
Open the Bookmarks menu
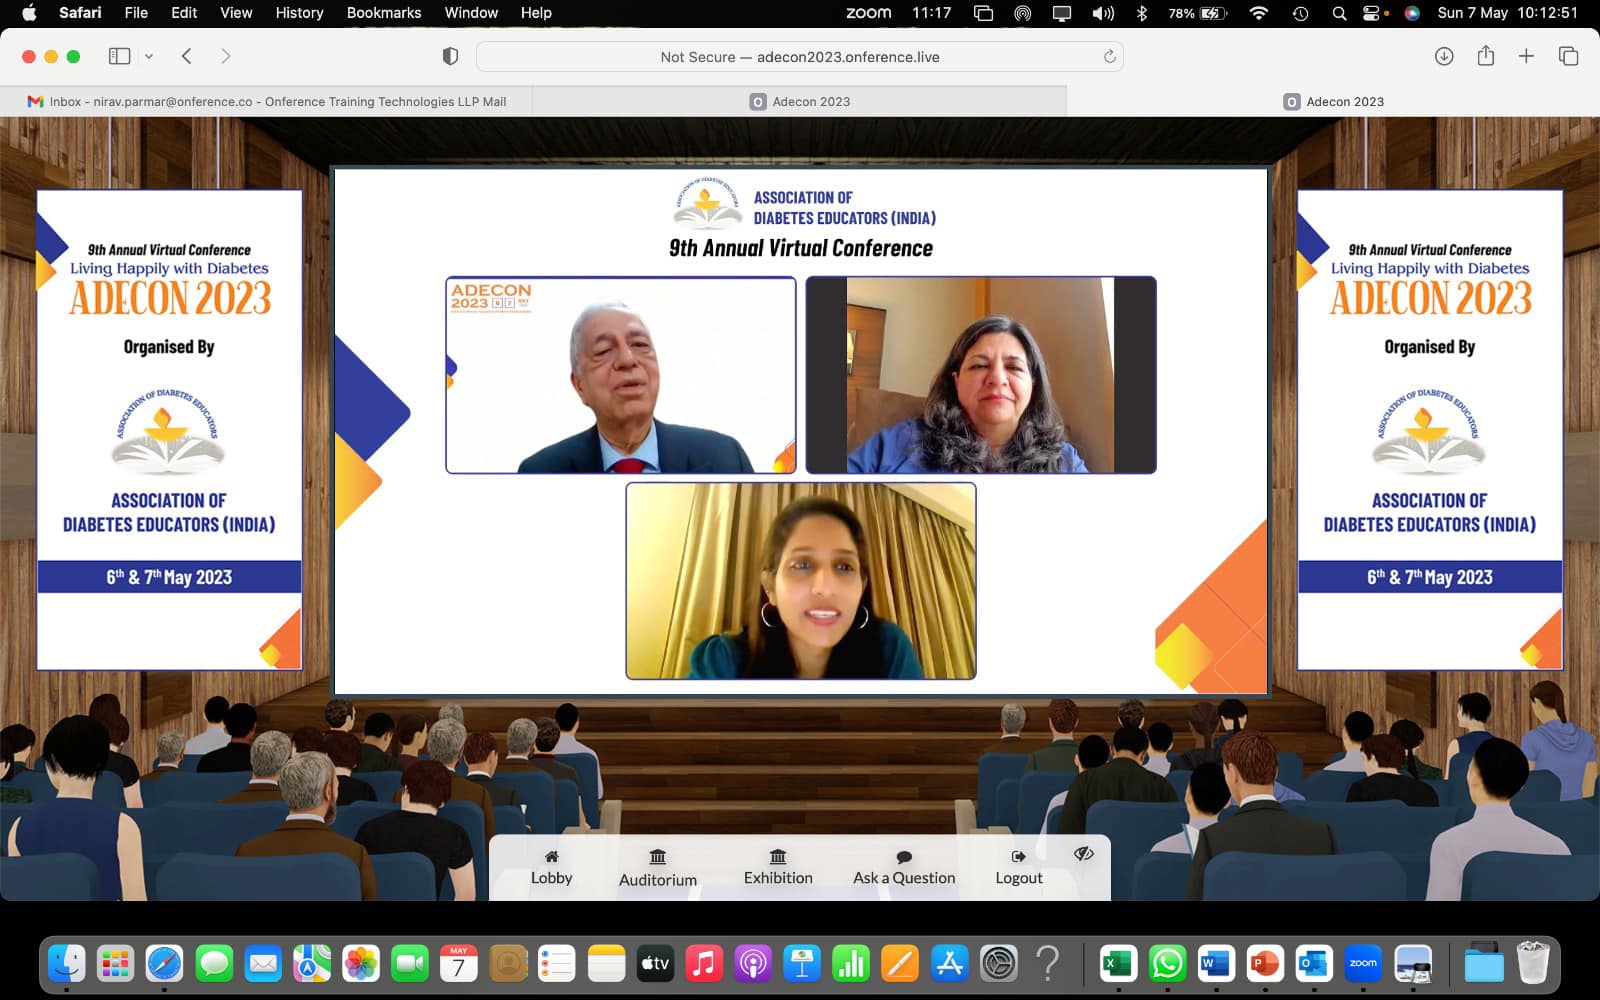[x=383, y=13]
